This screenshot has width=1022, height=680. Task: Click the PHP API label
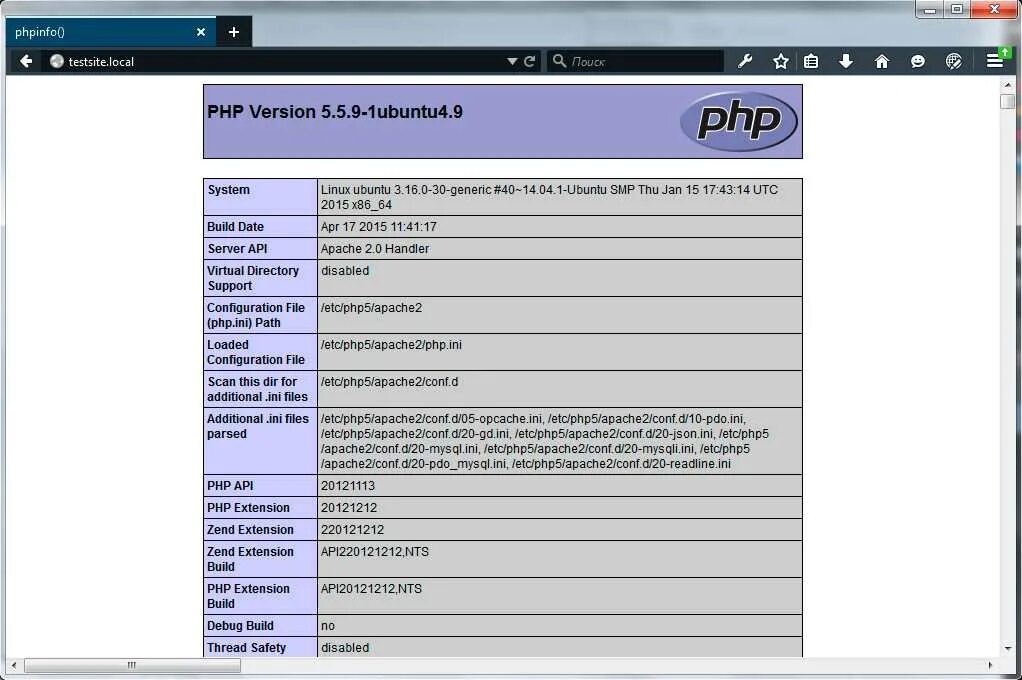tap(230, 486)
